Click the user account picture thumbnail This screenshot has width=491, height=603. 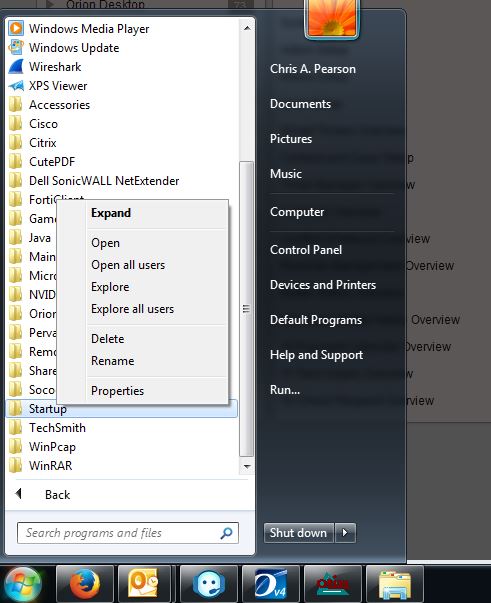pyautogui.click(x=331, y=18)
